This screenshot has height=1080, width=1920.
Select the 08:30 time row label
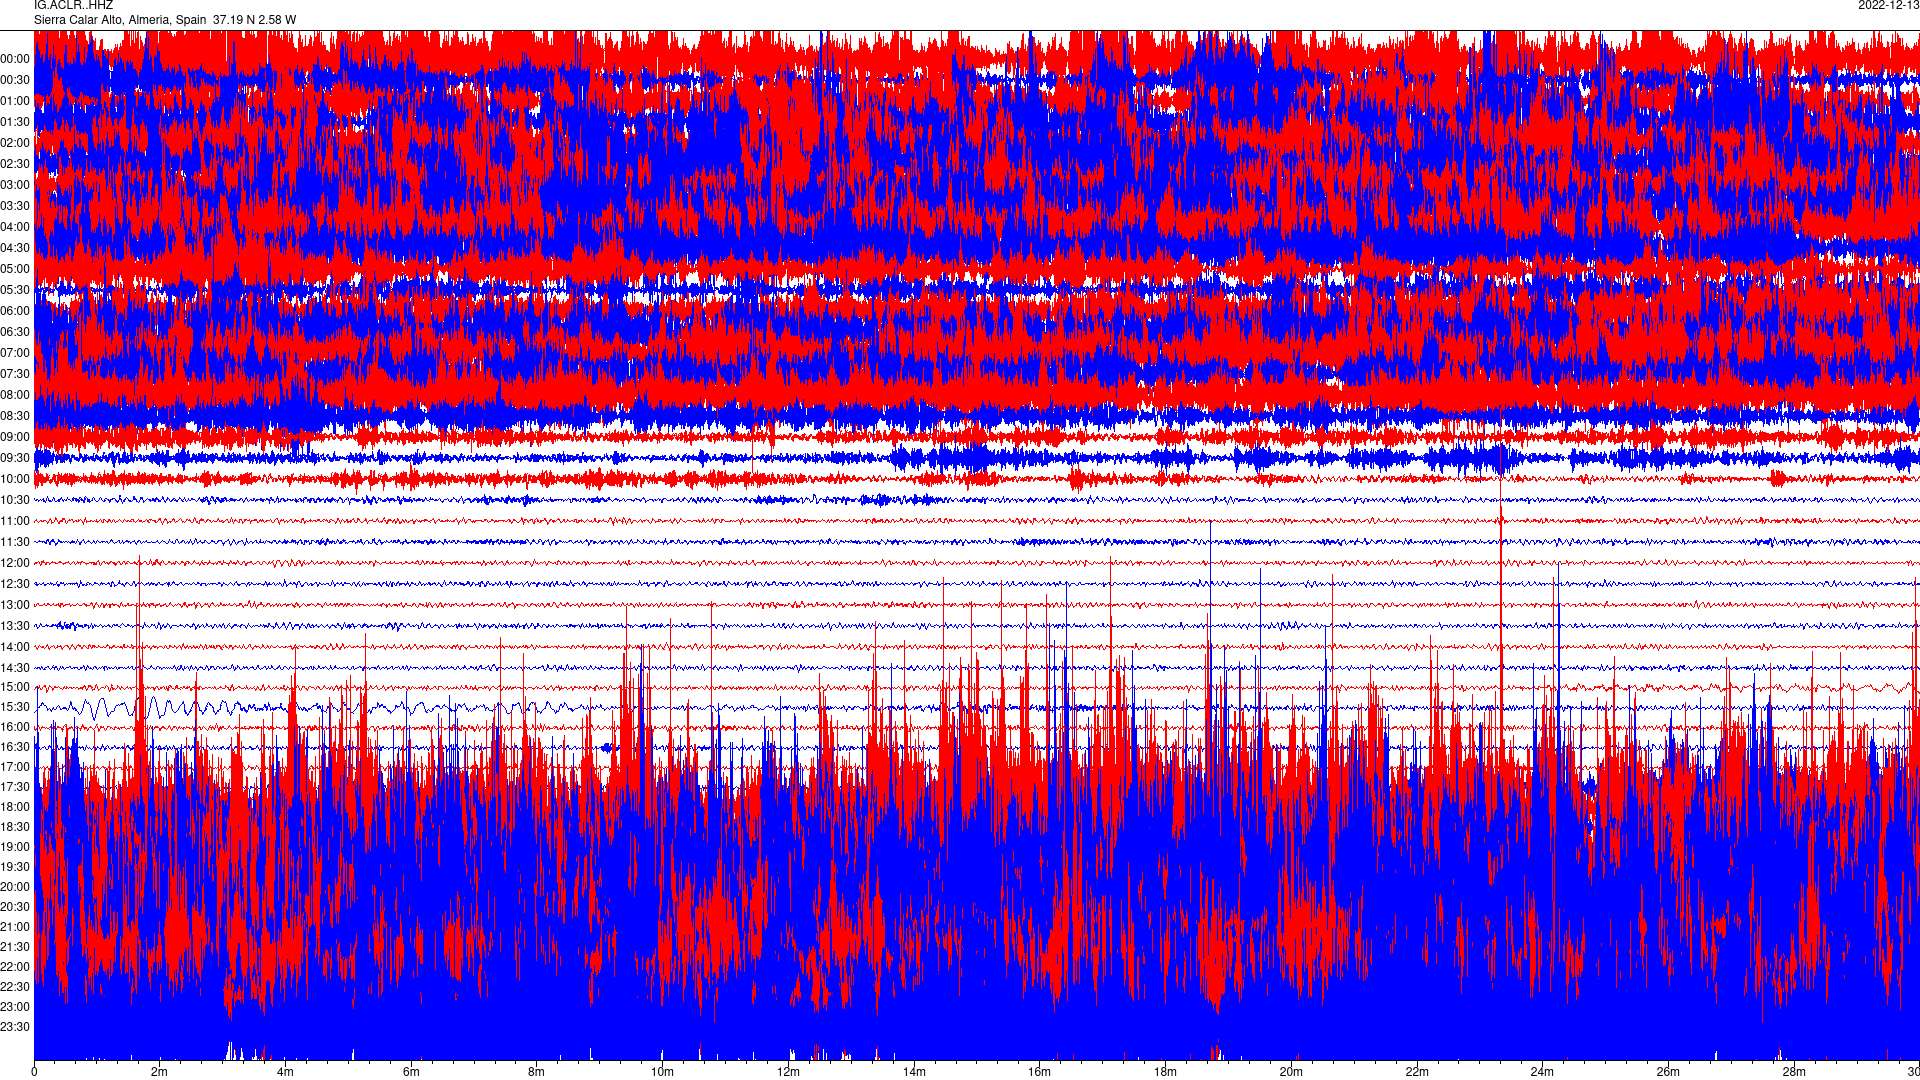pos(15,416)
